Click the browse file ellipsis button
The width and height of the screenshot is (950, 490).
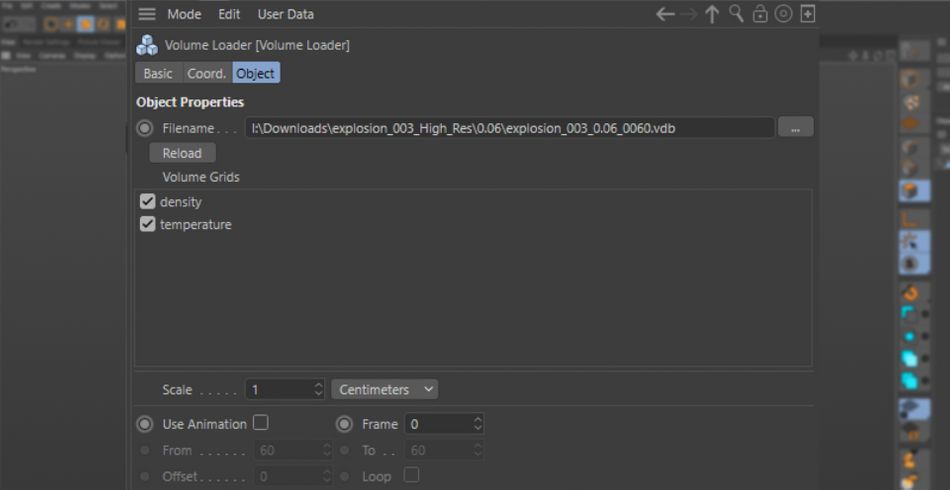(795, 128)
